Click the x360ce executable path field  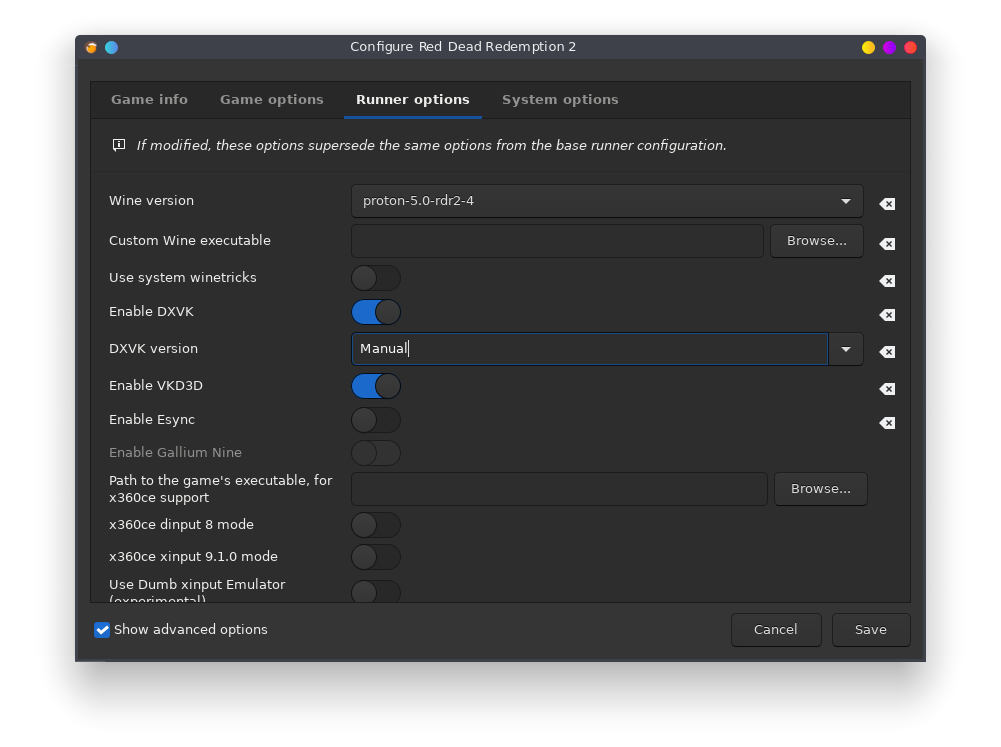pyautogui.click(x=559, y=488)
